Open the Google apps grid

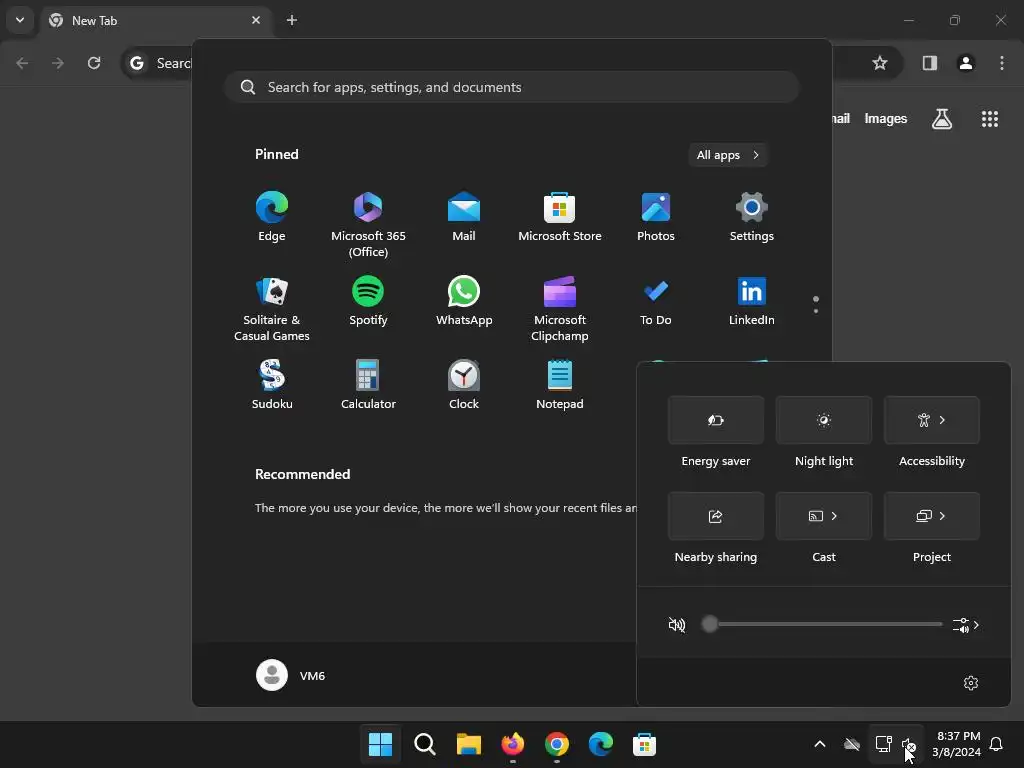pyautogui.click(x=989, y=119)
